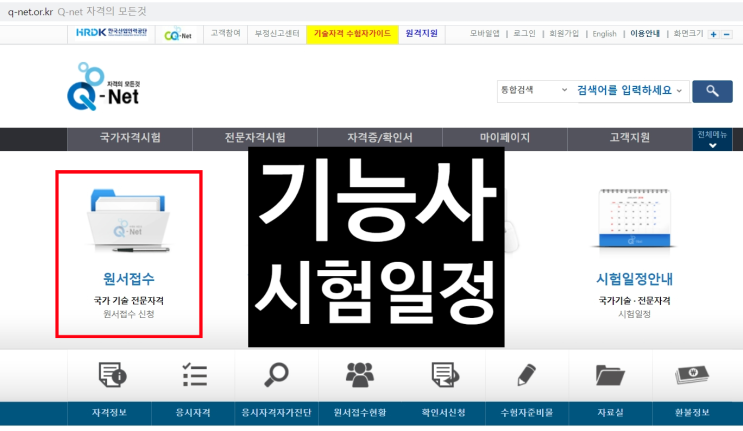Click the 자료실 label button
Viewport: 743px width, 431px height.
[610, 413]
